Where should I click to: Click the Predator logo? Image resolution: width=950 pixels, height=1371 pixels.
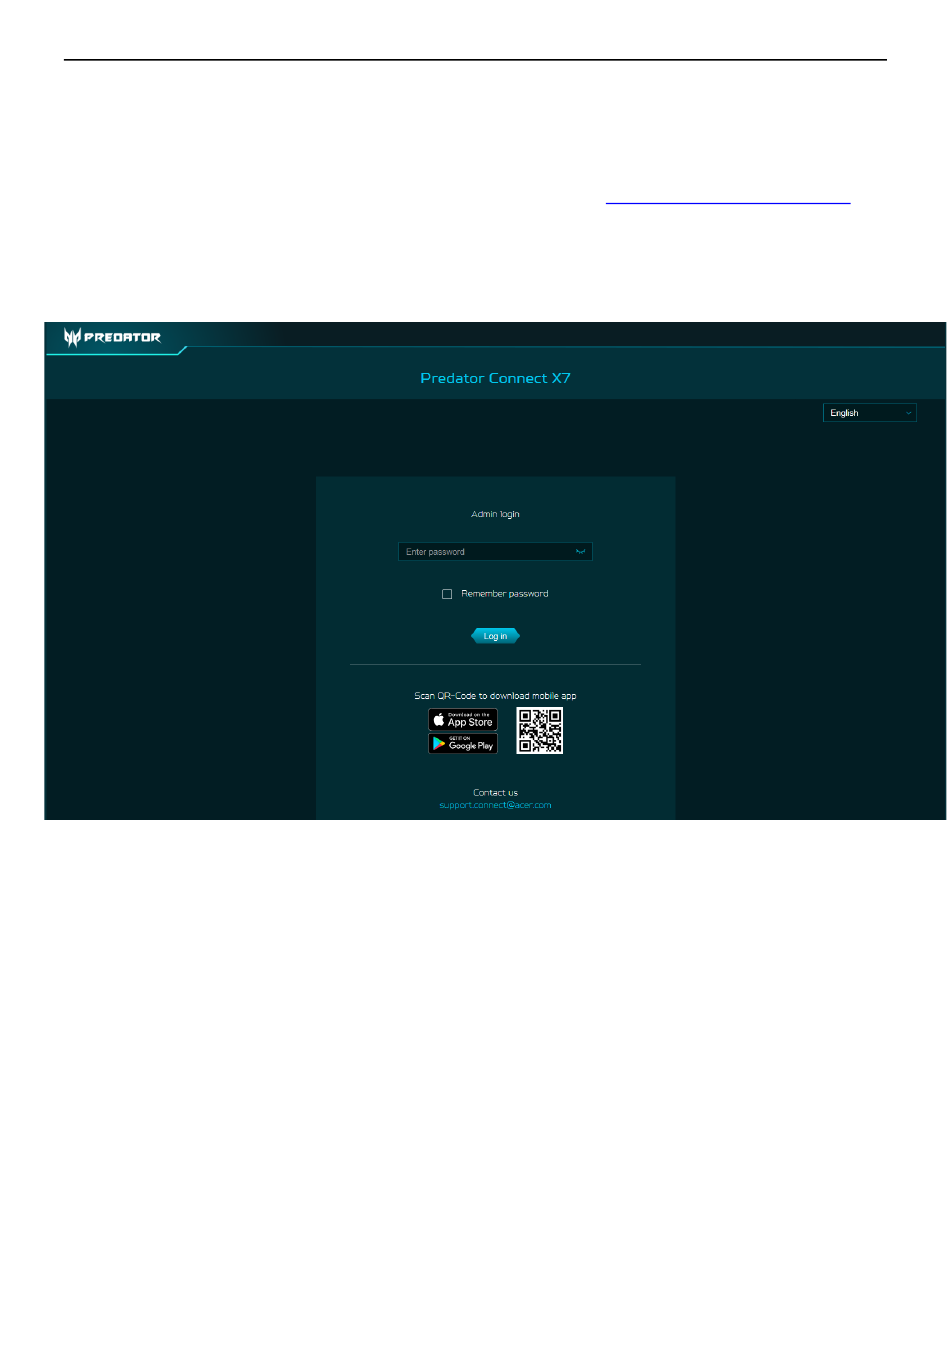tap(112, 337)
